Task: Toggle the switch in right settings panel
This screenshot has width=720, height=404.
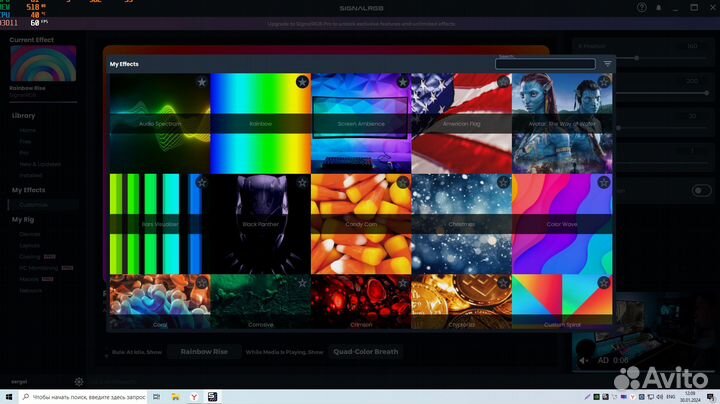Action: pyautogui.click(x=701, y=190)
